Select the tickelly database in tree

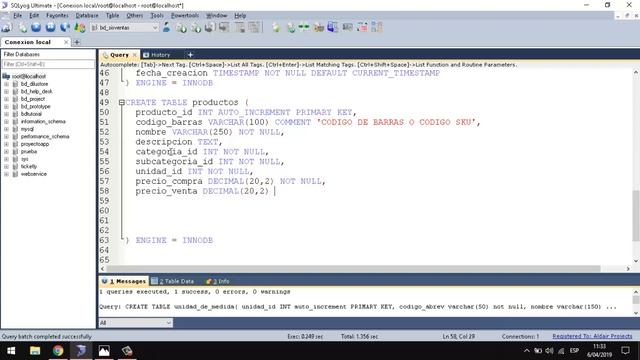(29, 167)
